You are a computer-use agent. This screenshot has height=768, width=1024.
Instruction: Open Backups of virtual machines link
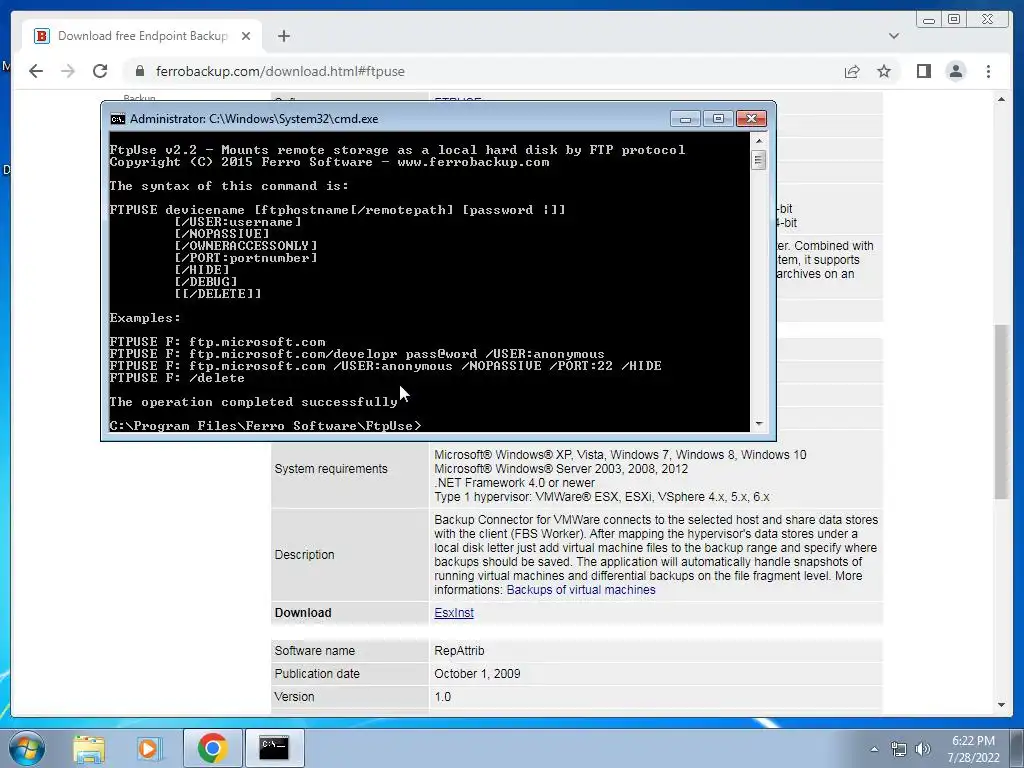581,590
